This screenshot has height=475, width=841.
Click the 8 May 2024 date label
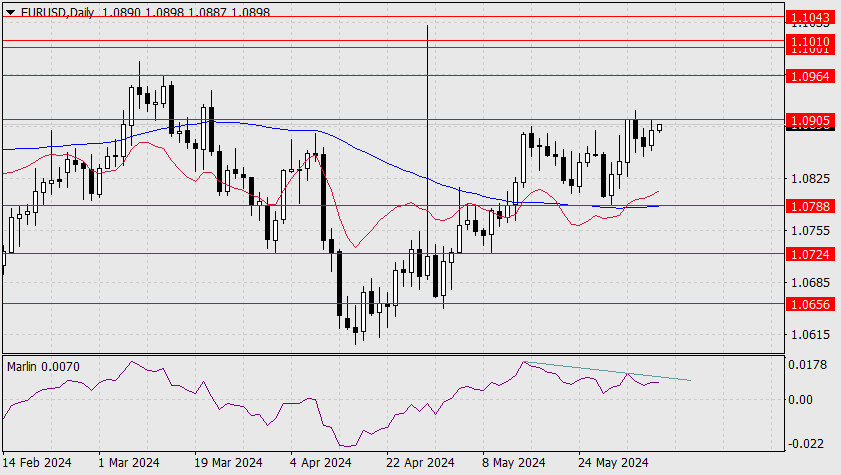point(514,462)
